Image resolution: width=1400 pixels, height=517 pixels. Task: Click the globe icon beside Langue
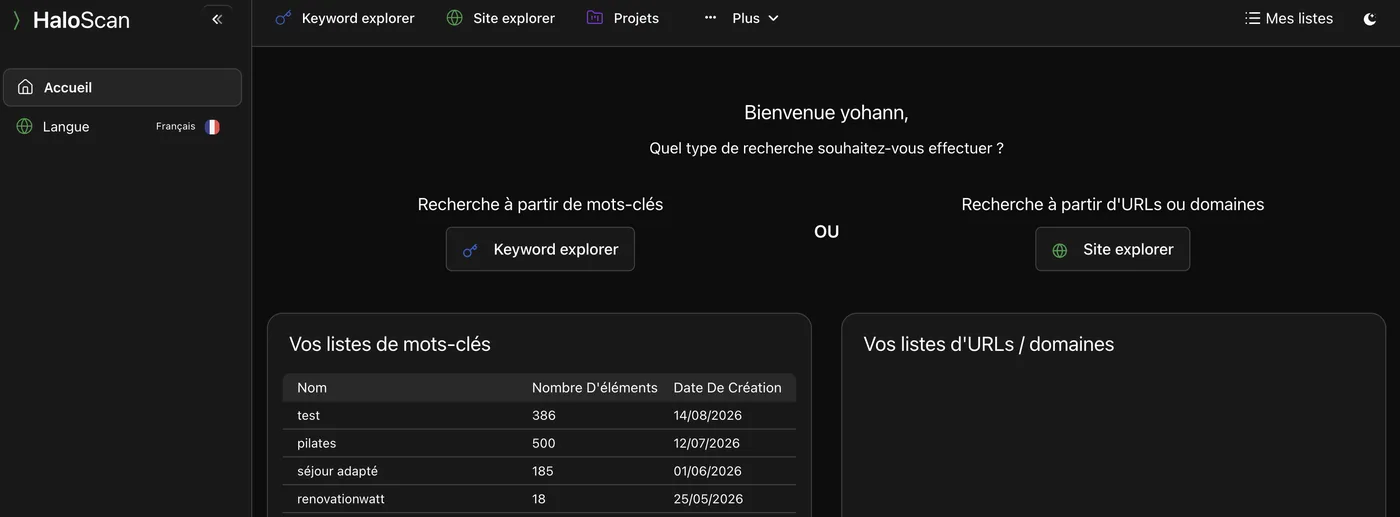[x=25, y=126]
